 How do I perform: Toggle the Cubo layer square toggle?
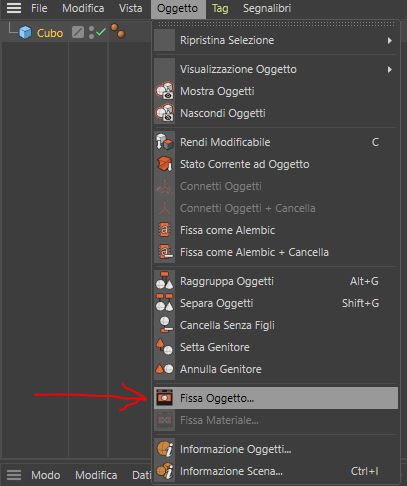[78, 32]
